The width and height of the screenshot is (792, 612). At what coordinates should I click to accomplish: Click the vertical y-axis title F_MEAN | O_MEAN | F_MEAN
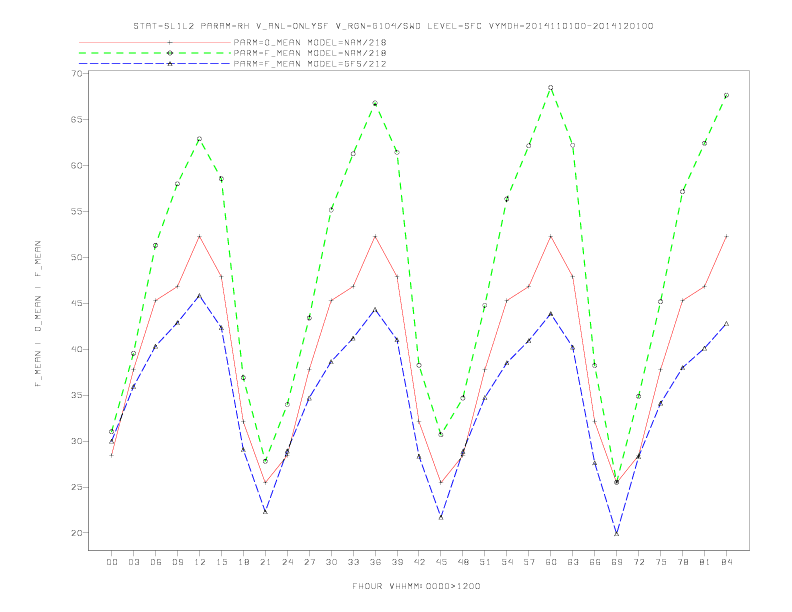click(38, 314)
